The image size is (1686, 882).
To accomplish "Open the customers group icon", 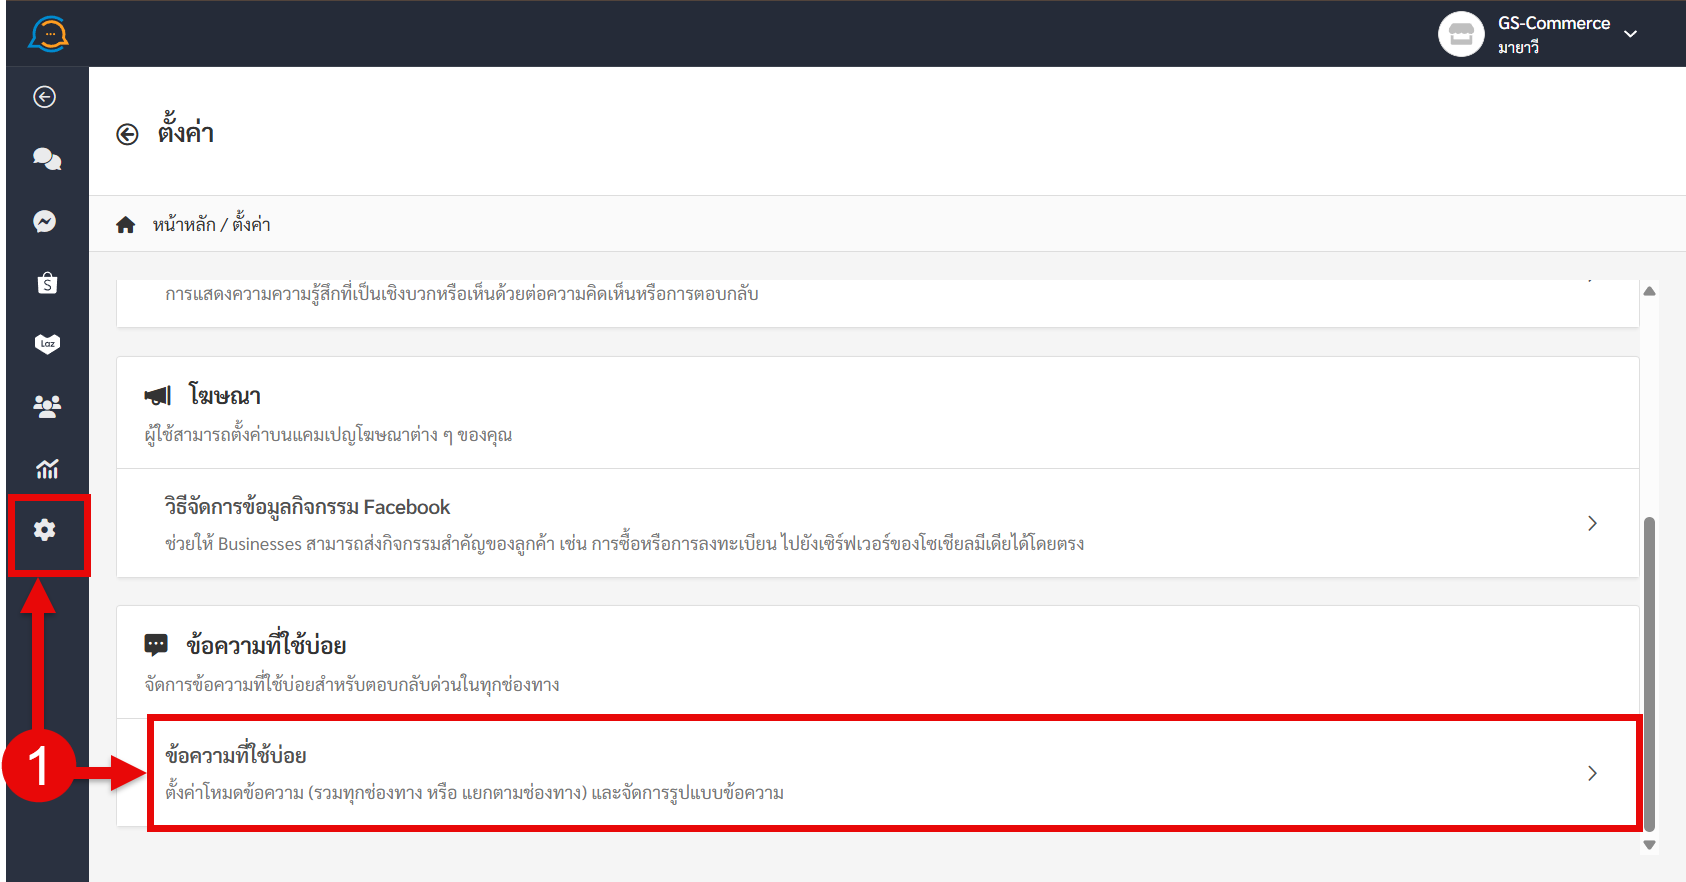I will pyautogui.click(x=47, y=406).
